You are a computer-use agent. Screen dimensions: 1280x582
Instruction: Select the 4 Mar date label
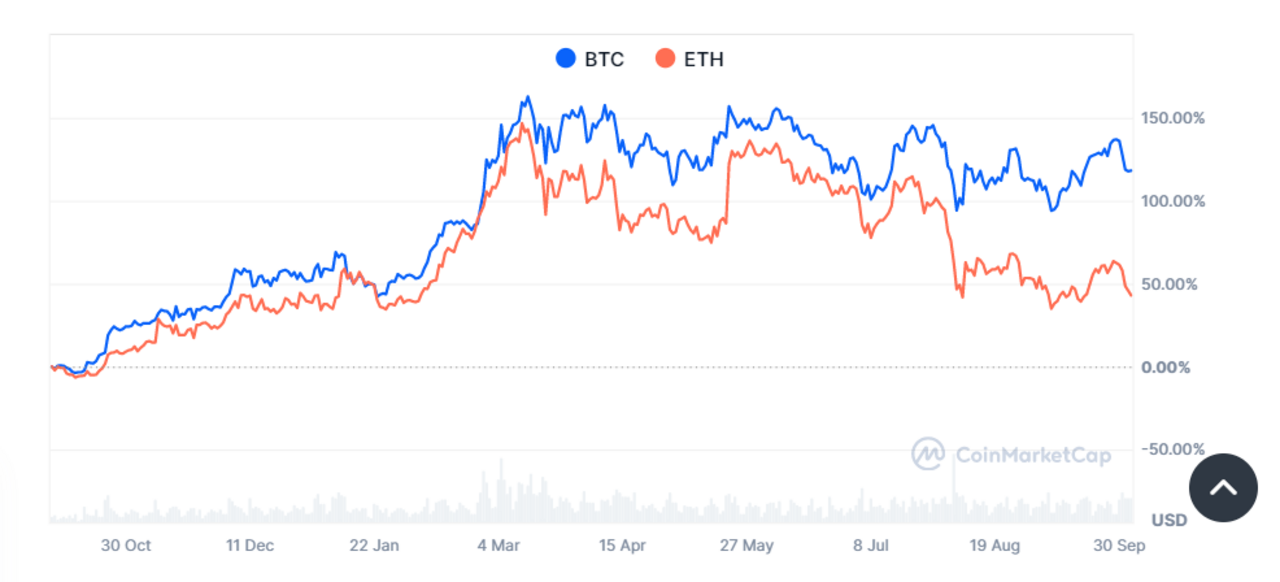499,546
